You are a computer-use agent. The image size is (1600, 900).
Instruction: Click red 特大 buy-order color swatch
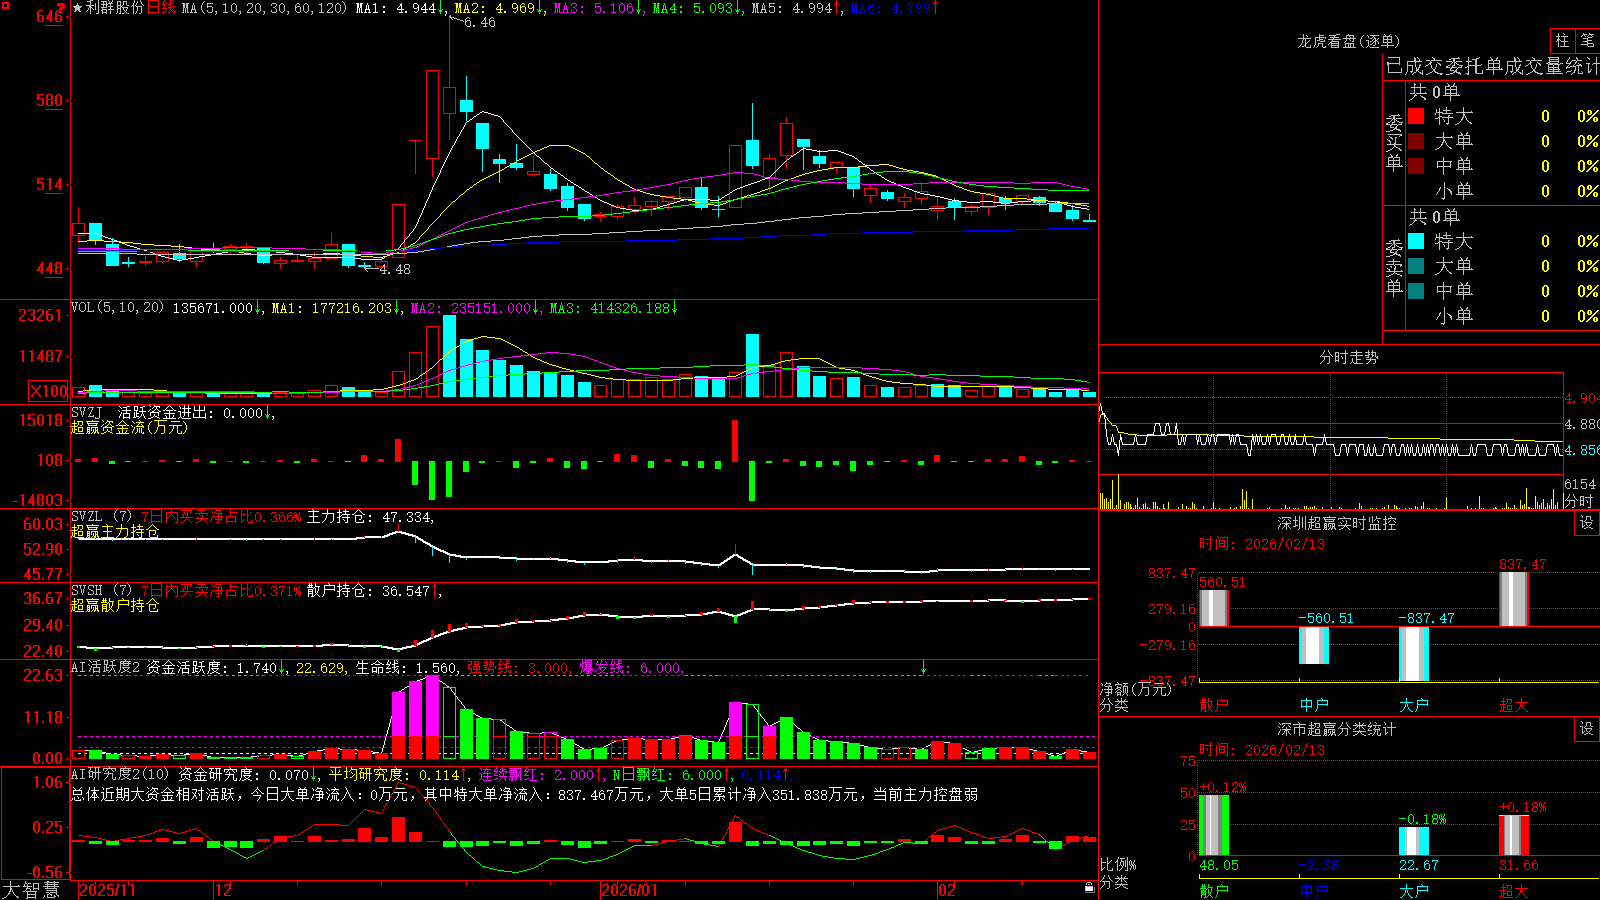1416,116
